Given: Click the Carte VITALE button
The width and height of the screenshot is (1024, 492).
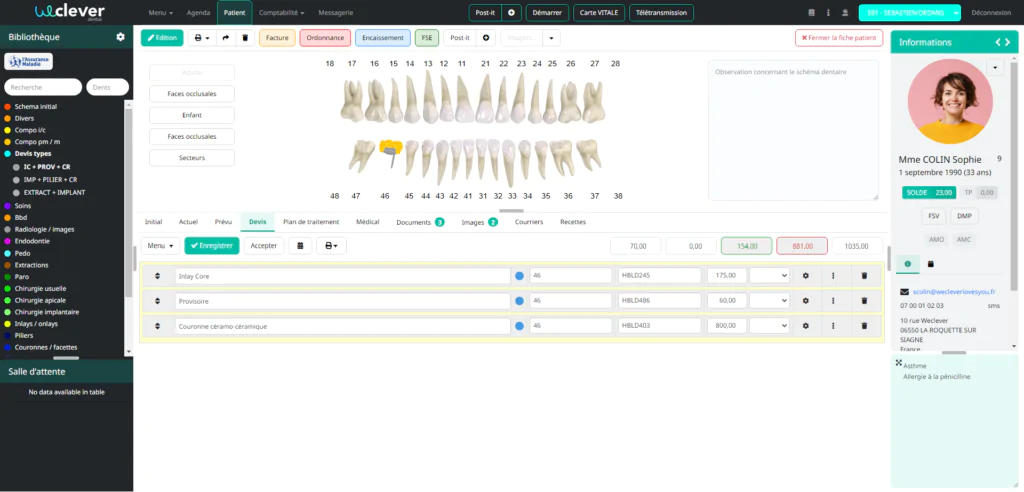Looking at the screenshot, I should click(x=599, y=12).
